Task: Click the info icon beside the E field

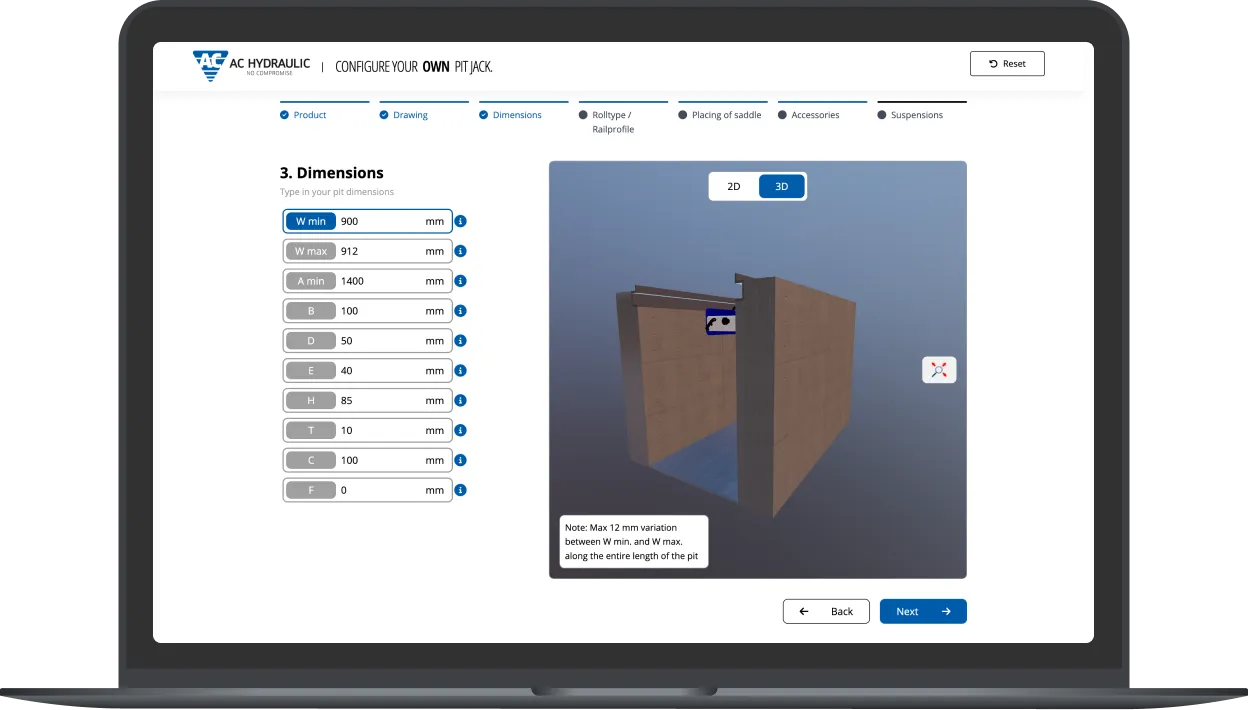Action: pos(460,370)
